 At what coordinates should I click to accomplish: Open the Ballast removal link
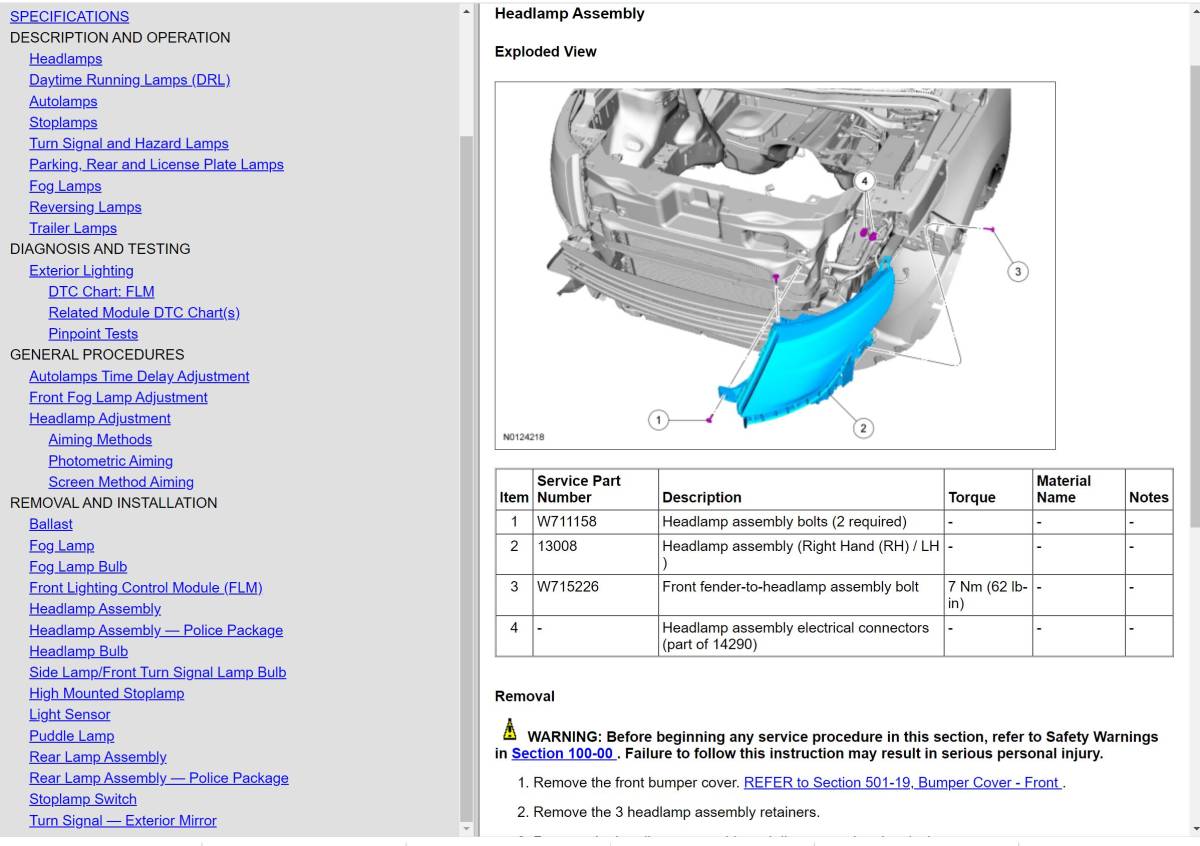pyautogui.click(x=50, y=524)
